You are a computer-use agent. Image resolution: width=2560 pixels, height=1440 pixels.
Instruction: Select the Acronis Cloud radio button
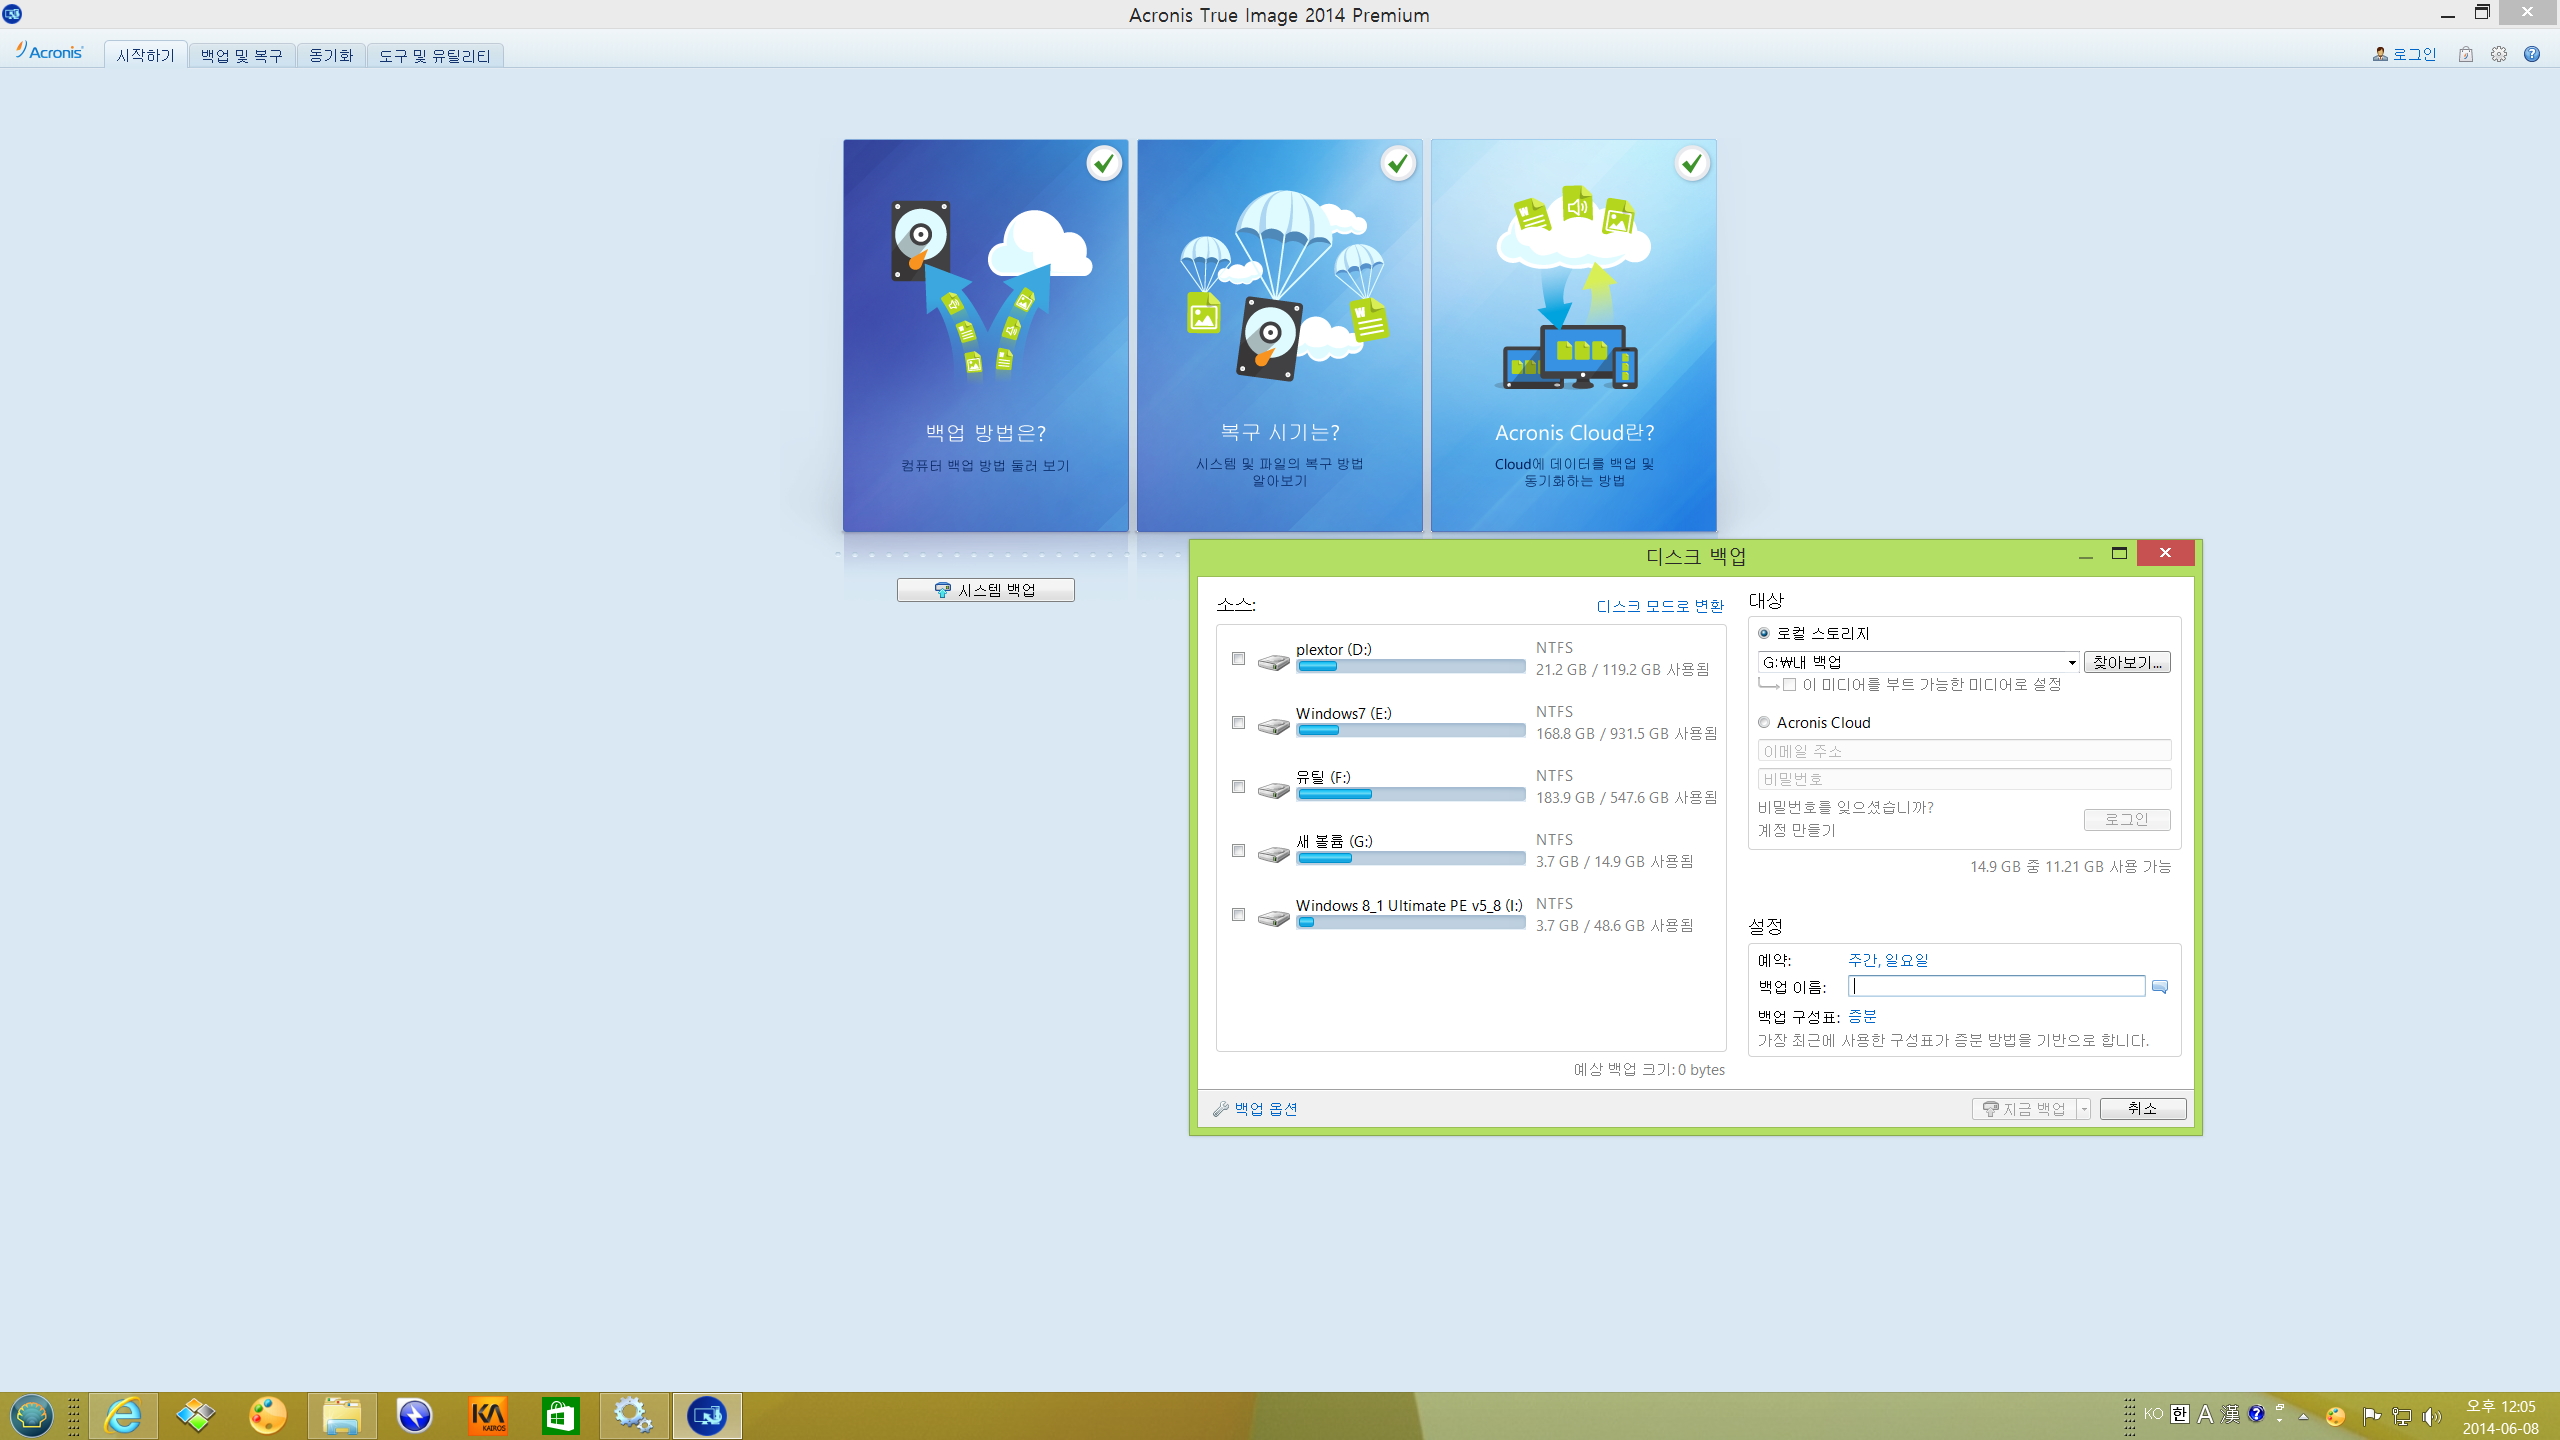pos(1764,722)
